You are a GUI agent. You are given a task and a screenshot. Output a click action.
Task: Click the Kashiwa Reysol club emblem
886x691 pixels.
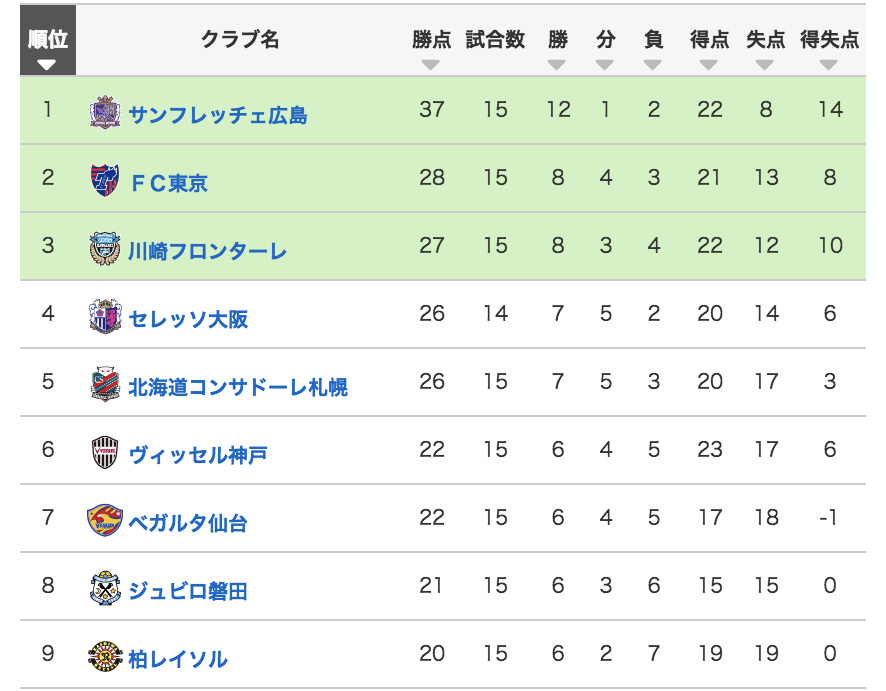105,656
